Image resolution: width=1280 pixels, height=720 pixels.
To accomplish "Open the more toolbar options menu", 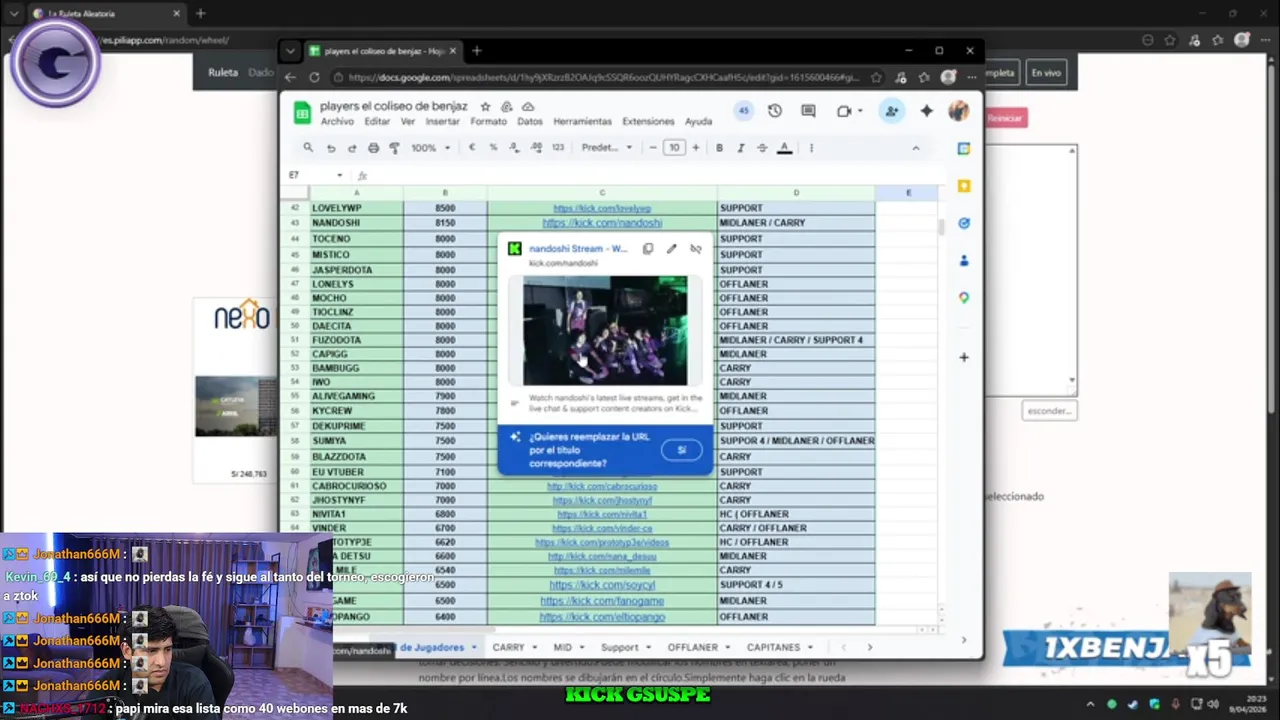I will tap(811, 148).
